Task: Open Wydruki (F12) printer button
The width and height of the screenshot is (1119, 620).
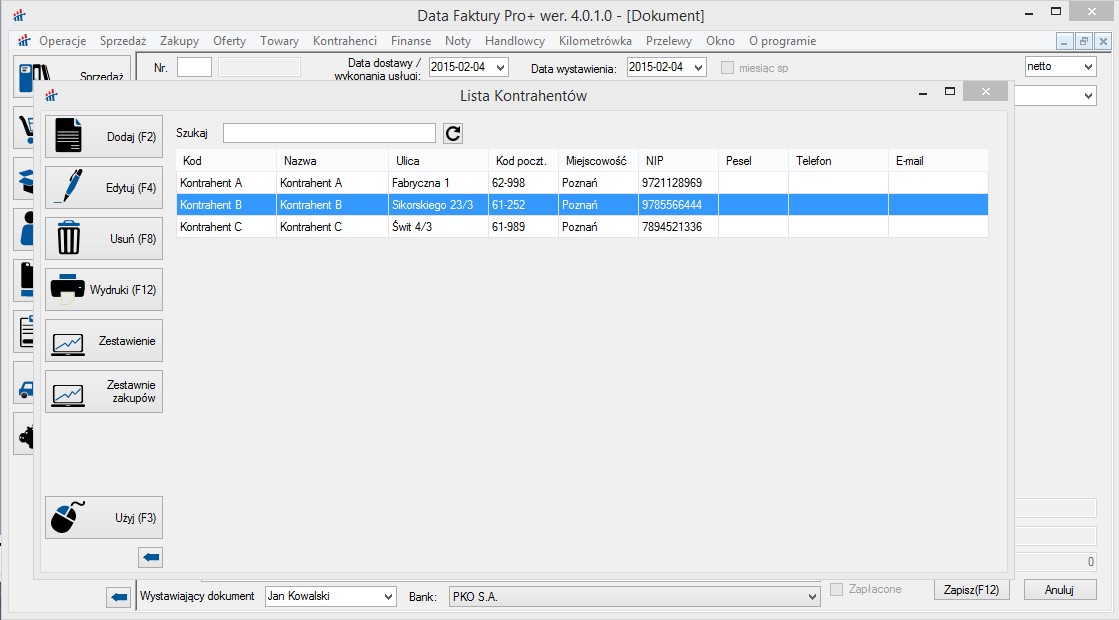Action: point(104,290)
